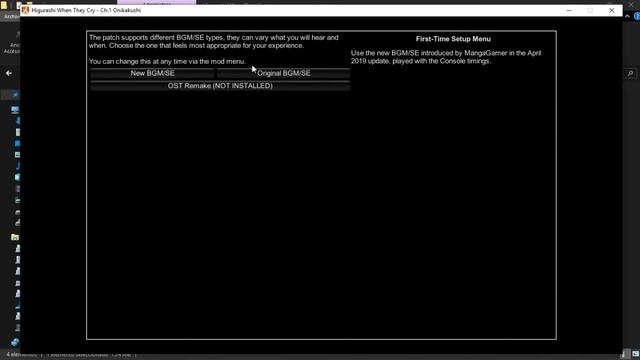Select OST Remake (NOT INSTALLED) option
Viewport: 640px width, 360px height.
point(220,86)
